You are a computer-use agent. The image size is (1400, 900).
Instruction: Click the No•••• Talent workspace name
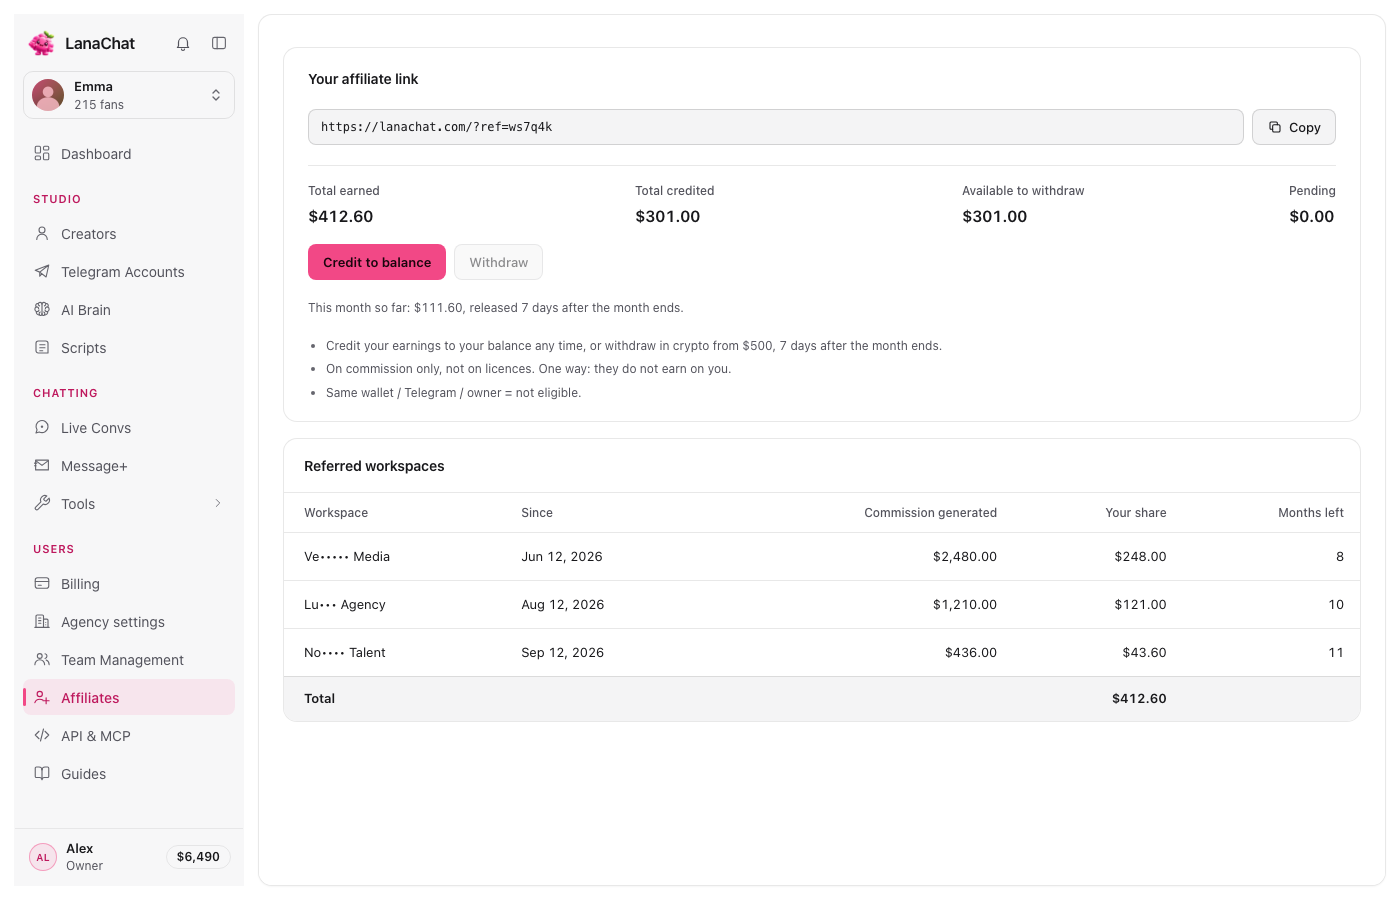[x=345, y=652]
